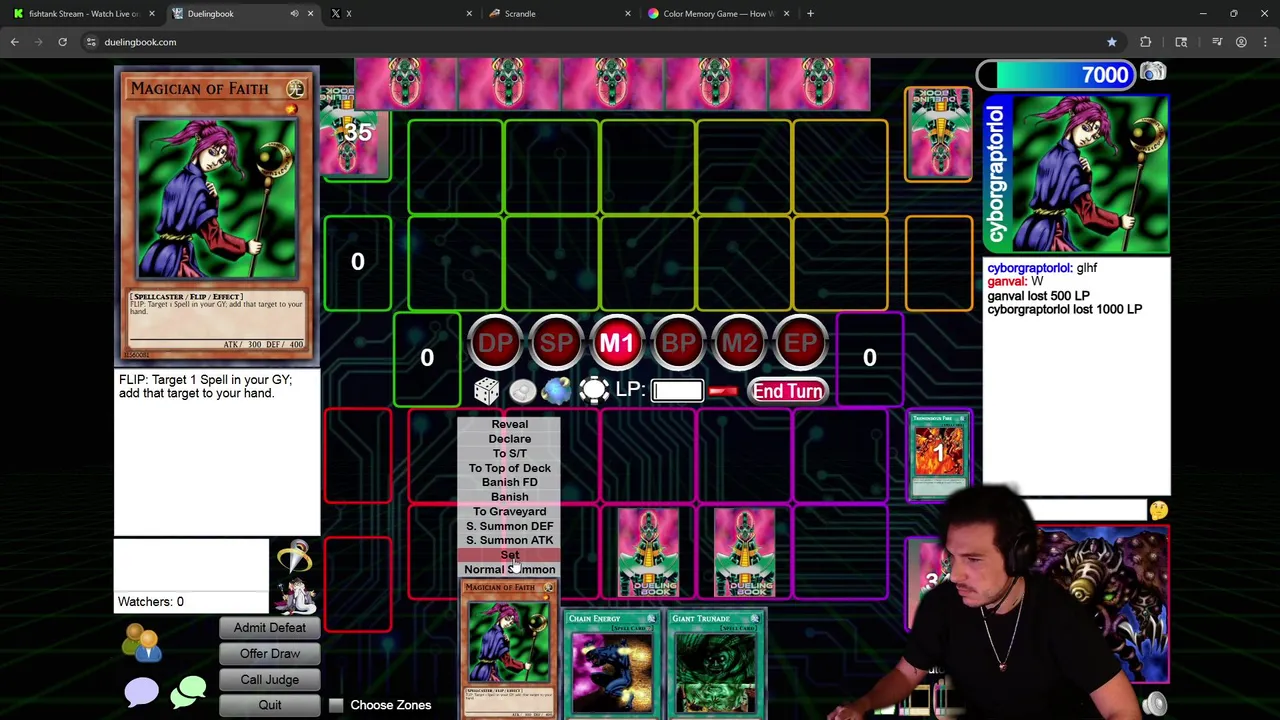Screen dimensions: 1280x720
Task: Choose To Graveyard from card menu
Action: (509, 511)
